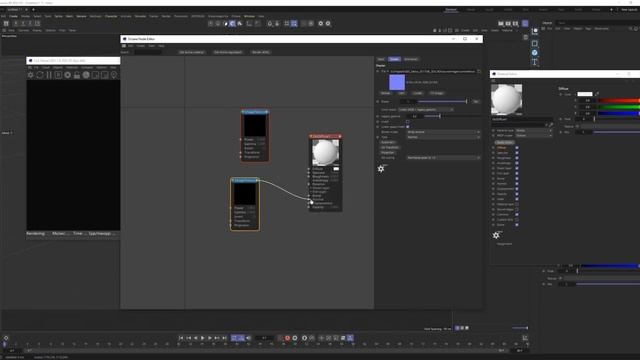
Task: Toggle Z axis lock in top toolbar
Action: coord(30,24)
